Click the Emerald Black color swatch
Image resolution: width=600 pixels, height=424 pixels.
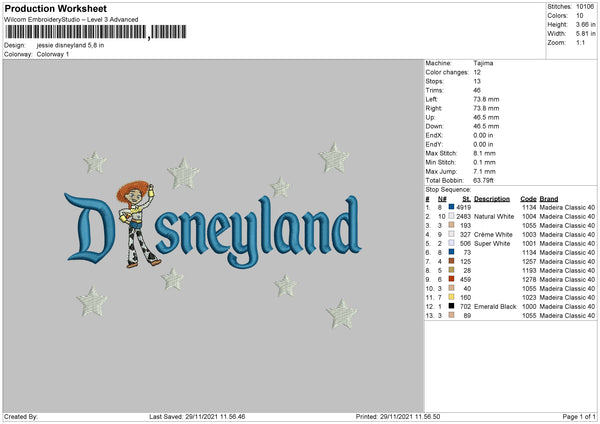pos(452,306)
